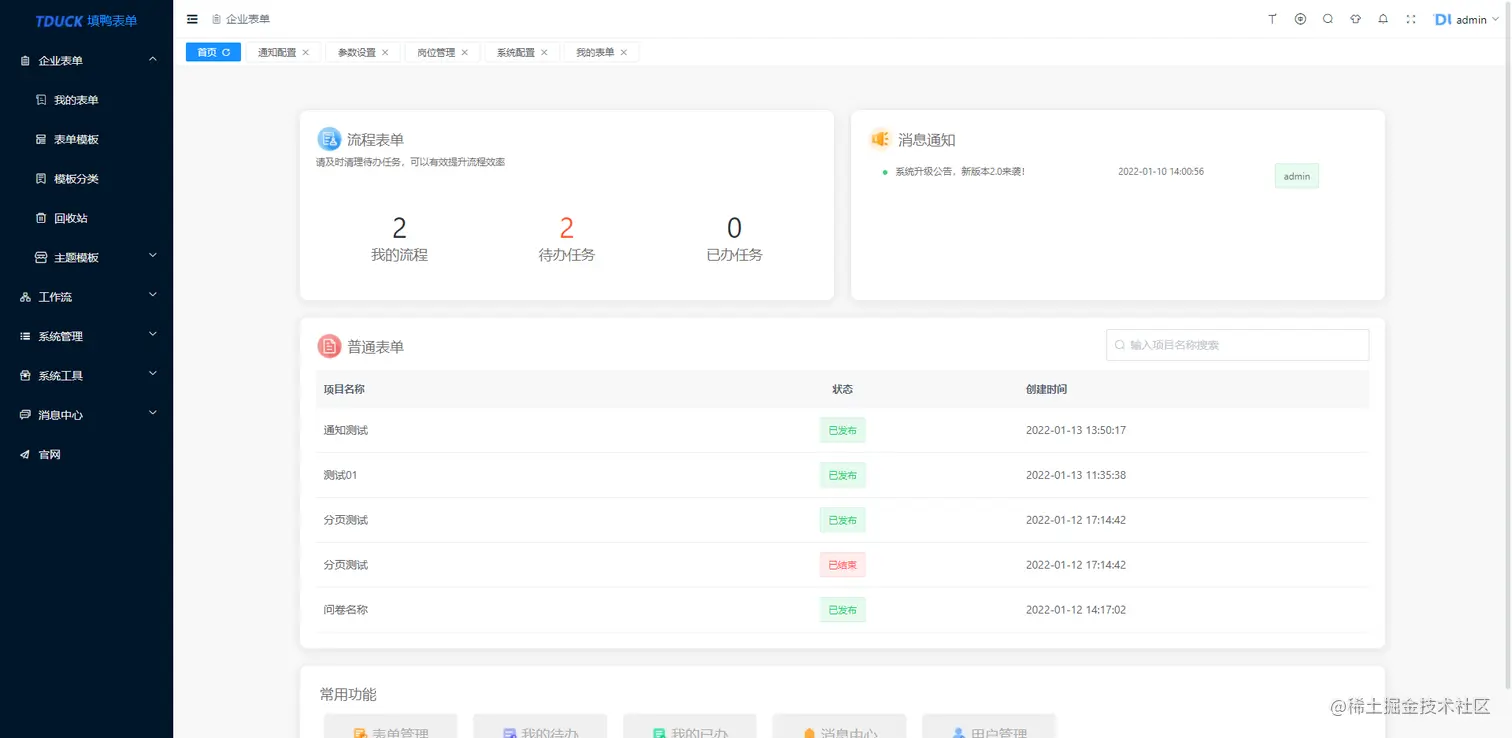Expand the 系统管理 sidebar menu
The height and width of the screenshot is (738, 1512).
[x=86, y=336]
